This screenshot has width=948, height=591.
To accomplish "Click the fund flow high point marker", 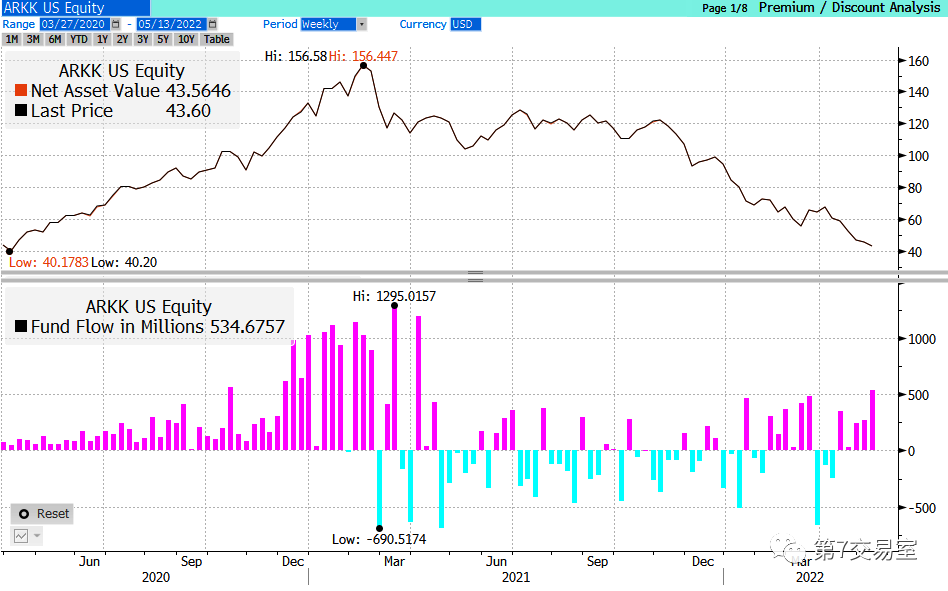I will (394, 306).
